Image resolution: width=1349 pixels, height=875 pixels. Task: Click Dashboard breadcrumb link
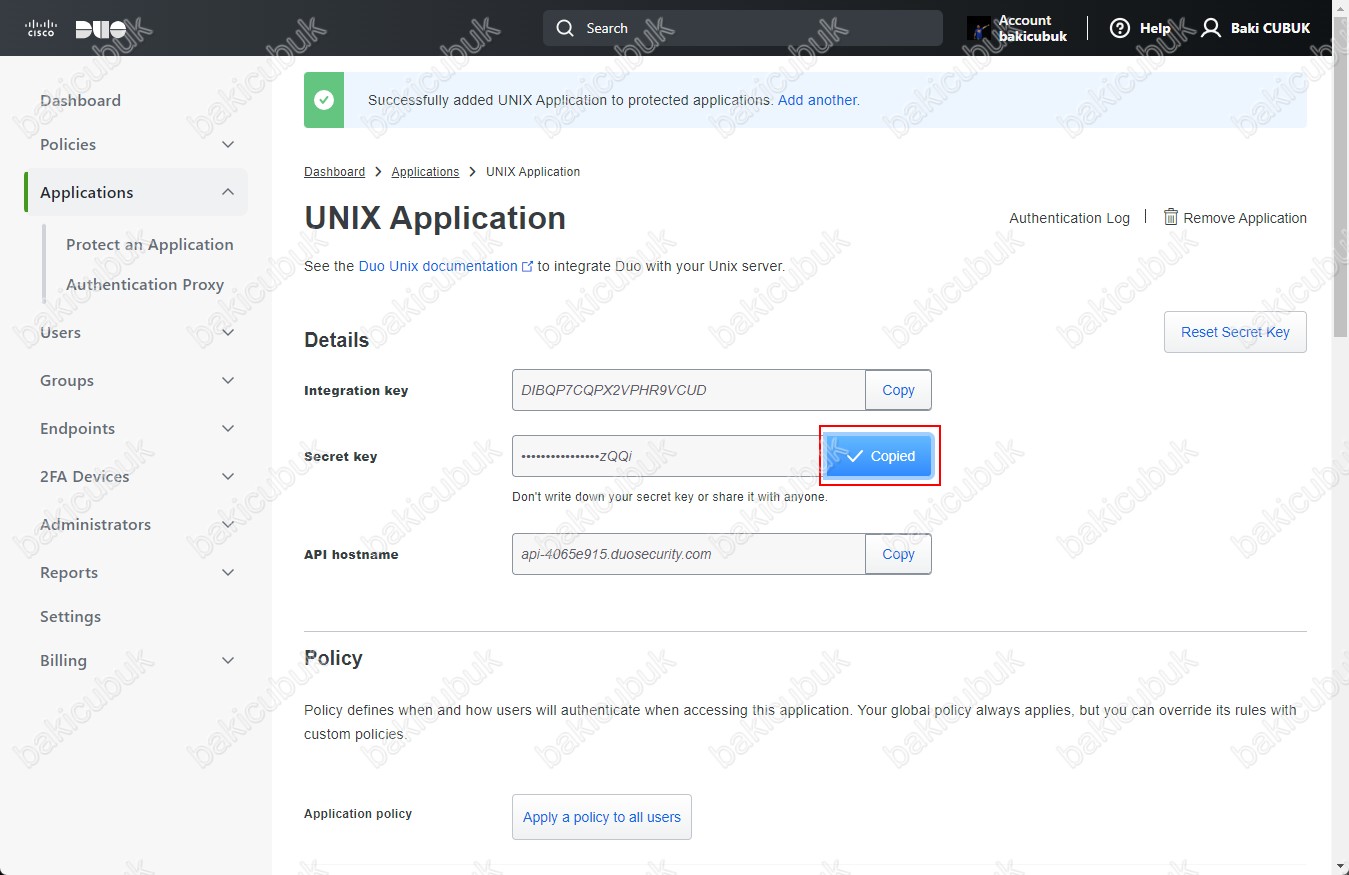click(334, 172)
